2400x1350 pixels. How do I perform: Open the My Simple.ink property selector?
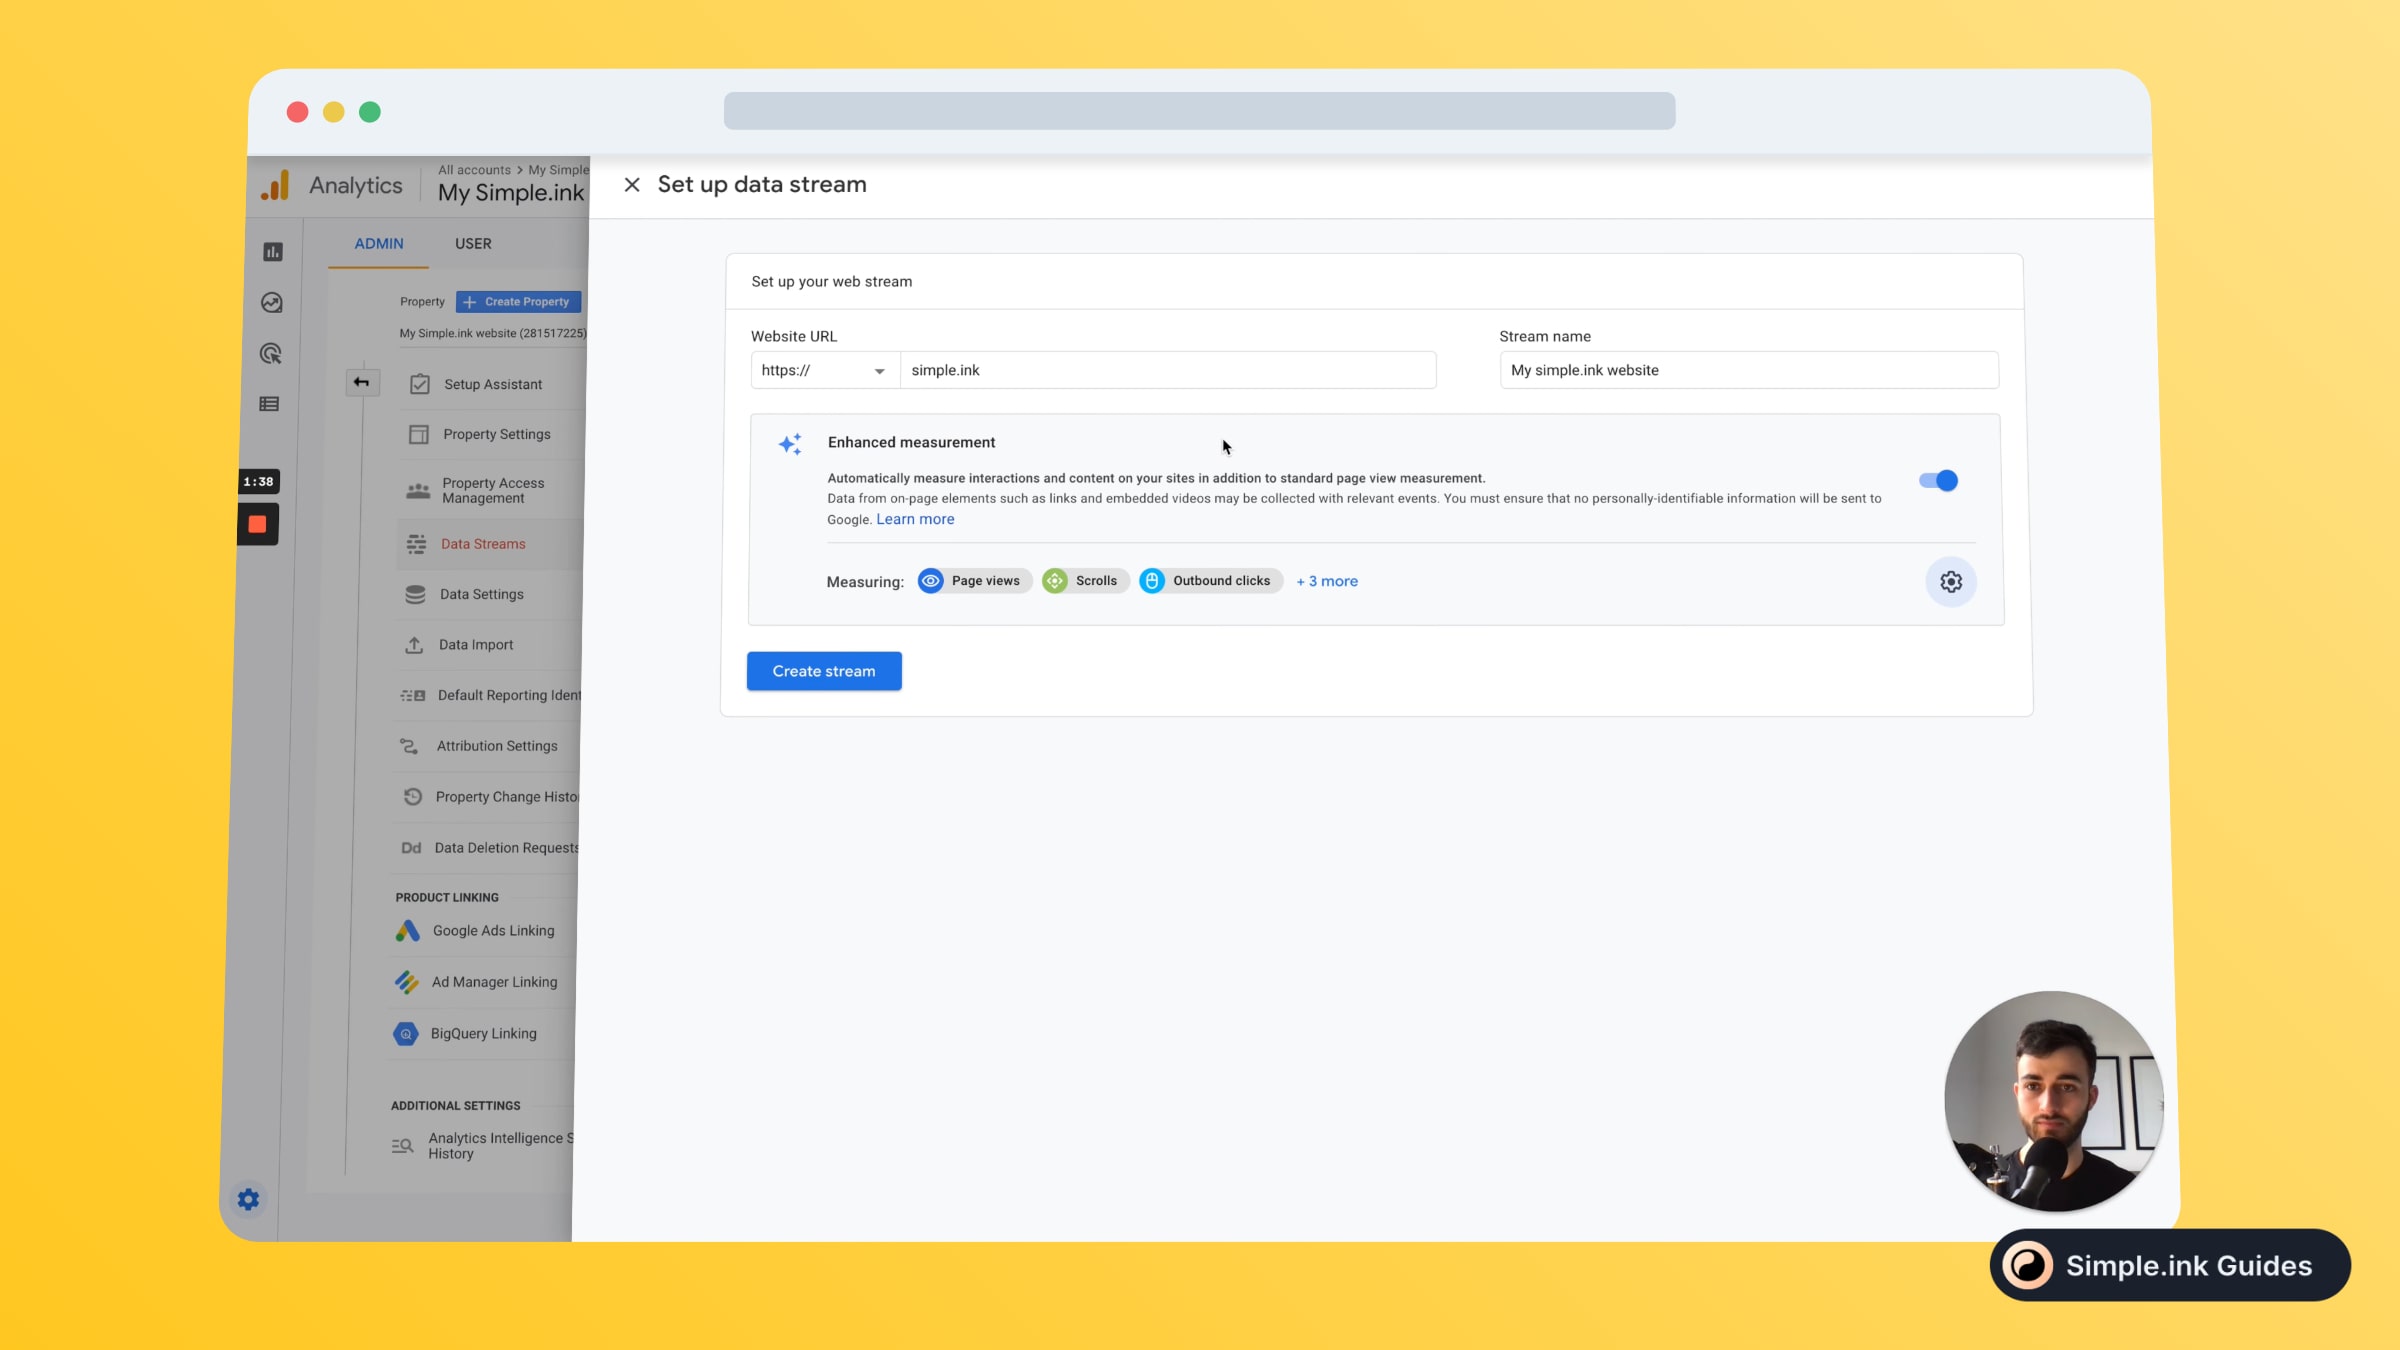[x=511, y=193]
